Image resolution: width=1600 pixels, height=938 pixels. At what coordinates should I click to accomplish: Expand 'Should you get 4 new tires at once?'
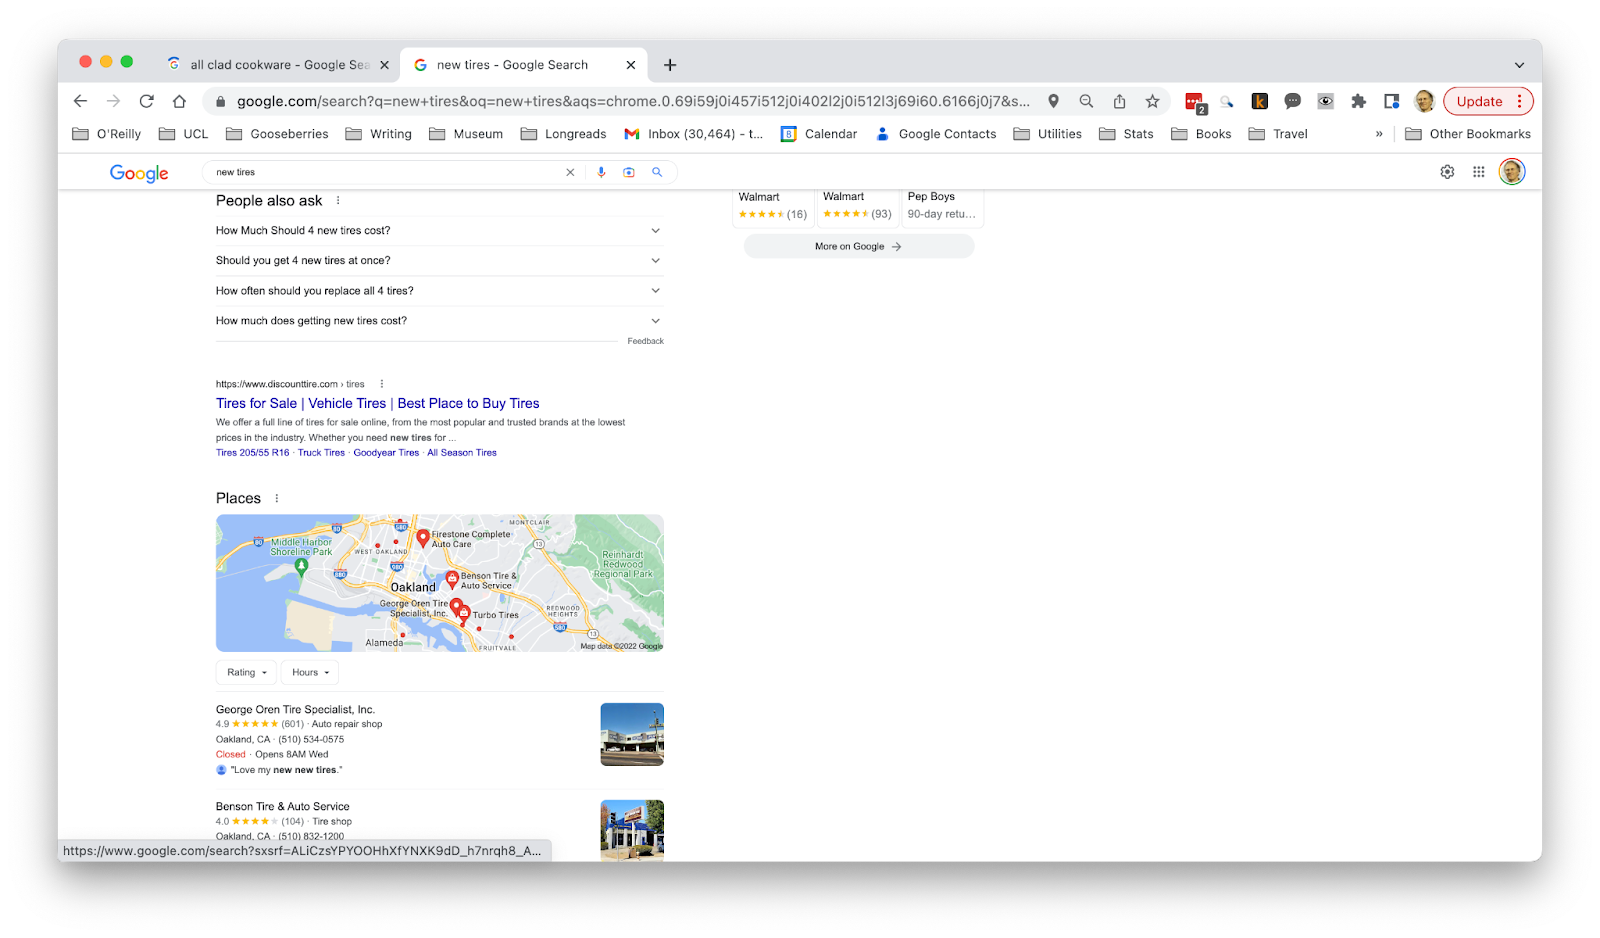pyautogui.click(x=439, y=260)
